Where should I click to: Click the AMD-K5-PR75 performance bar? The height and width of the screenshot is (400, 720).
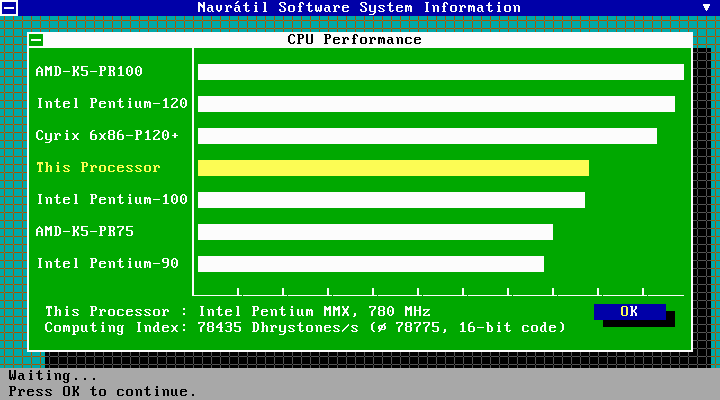click(375, 232)
